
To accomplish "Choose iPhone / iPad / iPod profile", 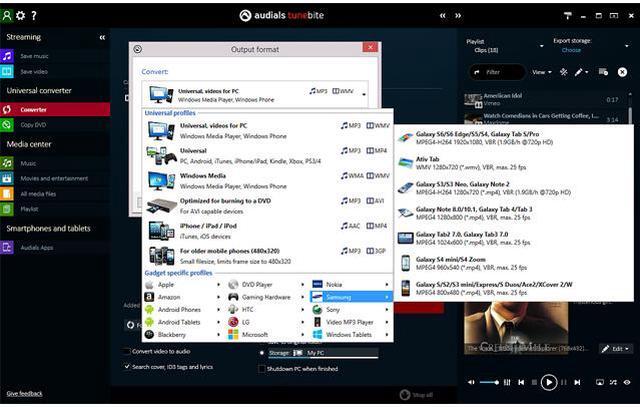I will pyautogui.click(x=268, y=231).
